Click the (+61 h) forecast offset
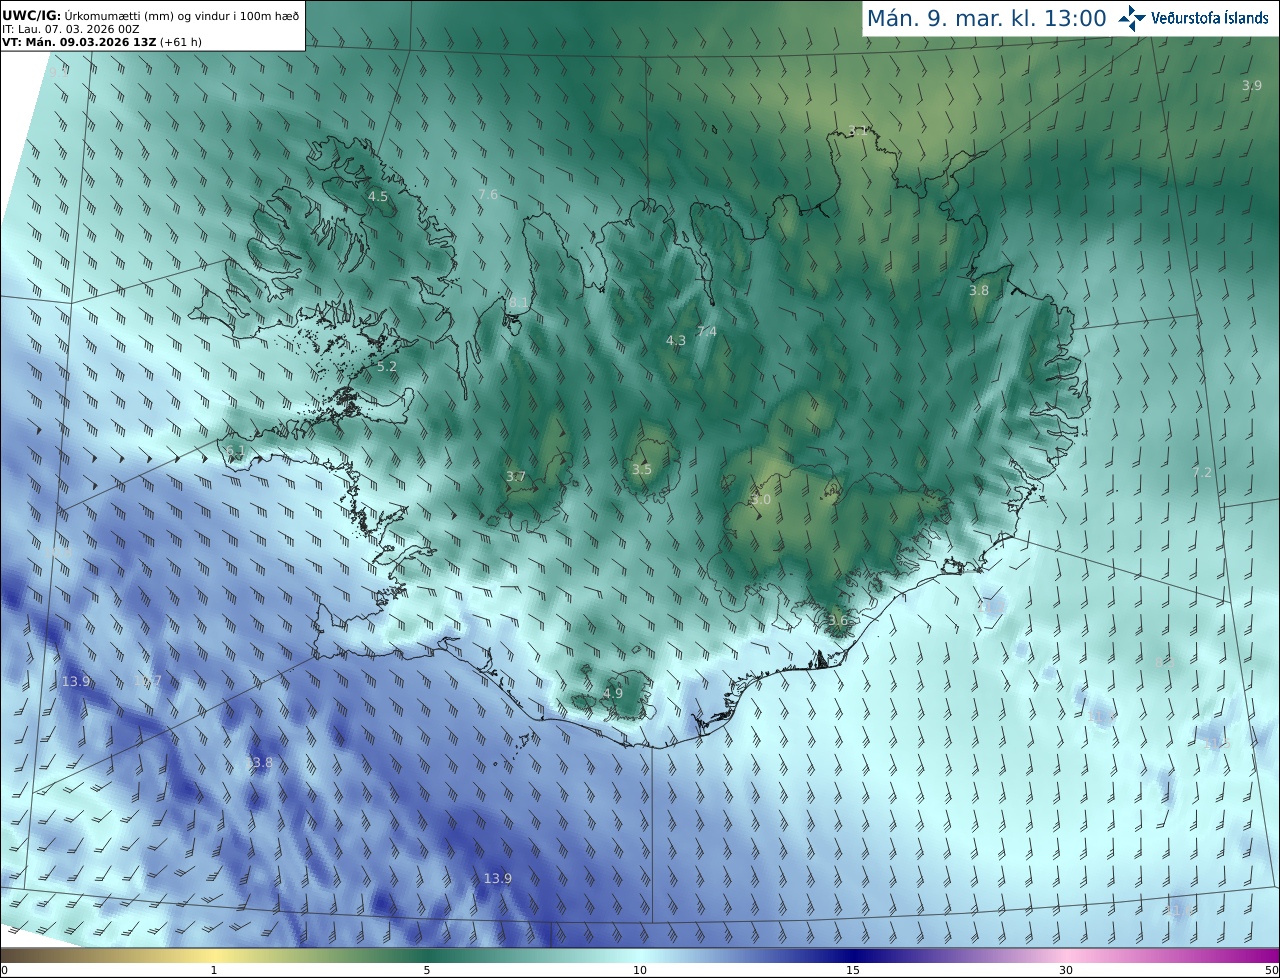 pos(181,42)
